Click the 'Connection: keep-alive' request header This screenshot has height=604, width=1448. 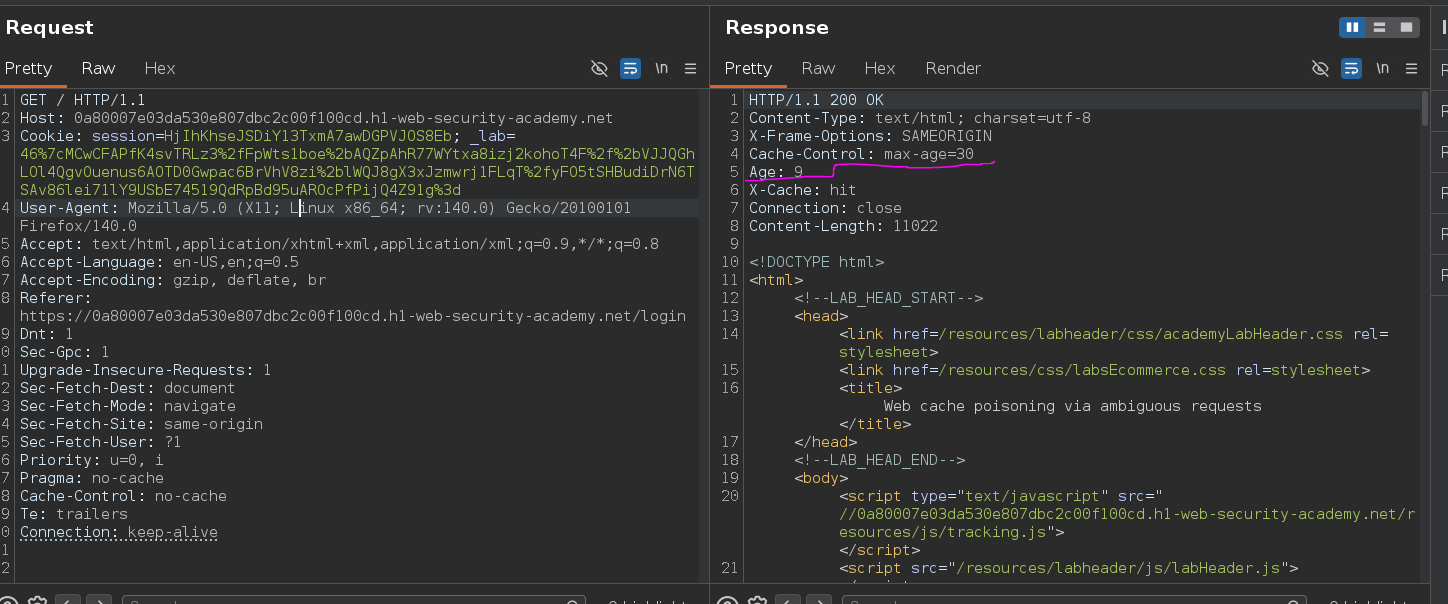tap(119, 532)
